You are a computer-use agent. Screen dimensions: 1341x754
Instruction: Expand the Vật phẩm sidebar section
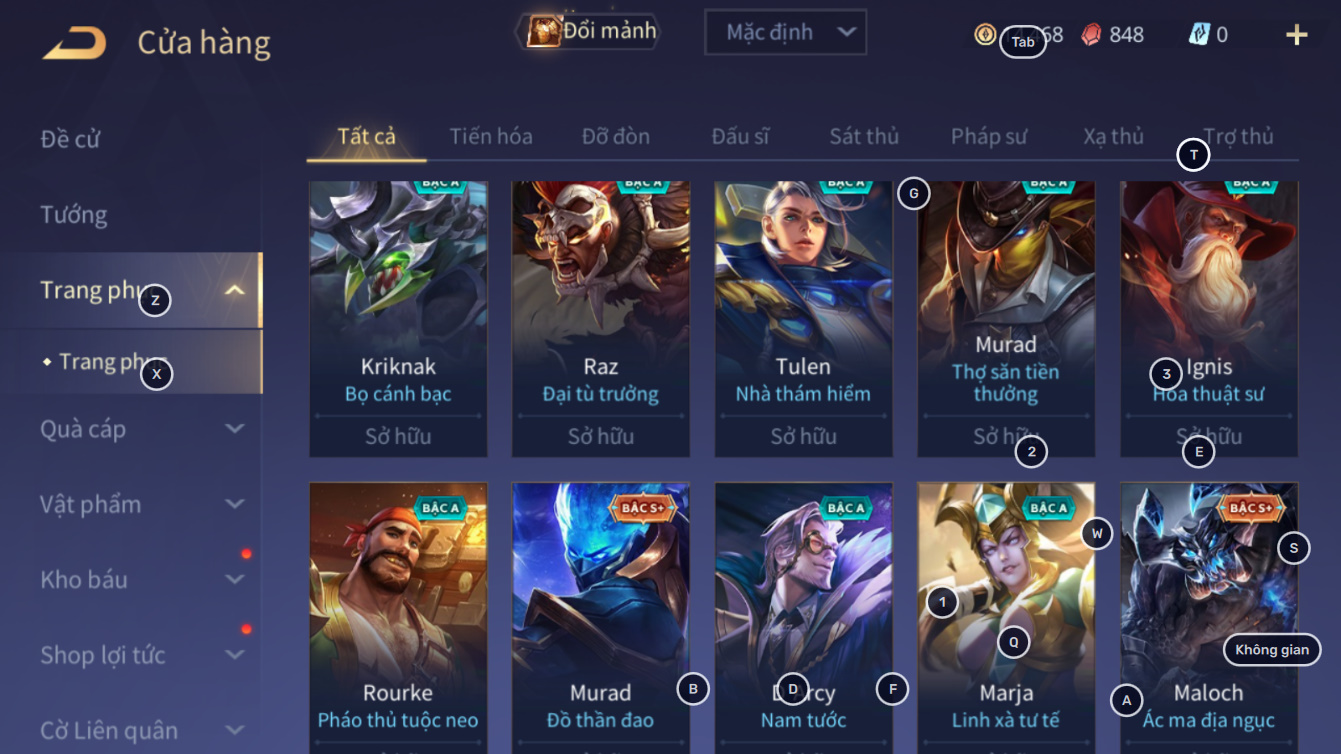pos(235,504)
